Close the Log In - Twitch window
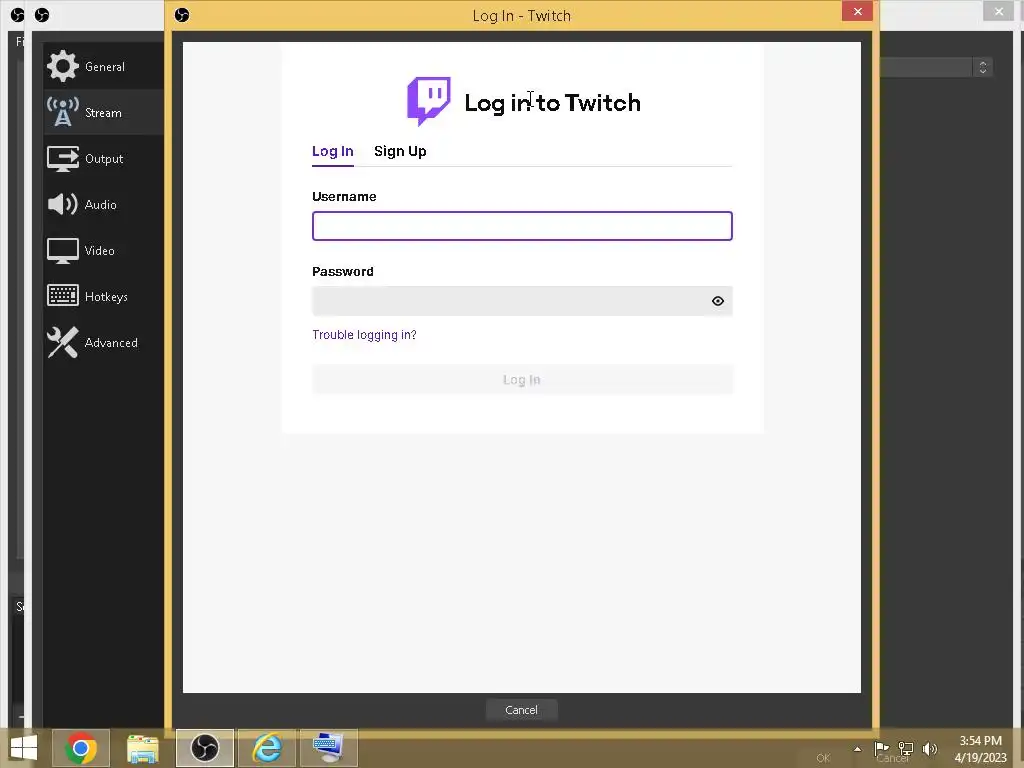The height and width of the screenshot is (768, 1024). click(x=857, y=12)
